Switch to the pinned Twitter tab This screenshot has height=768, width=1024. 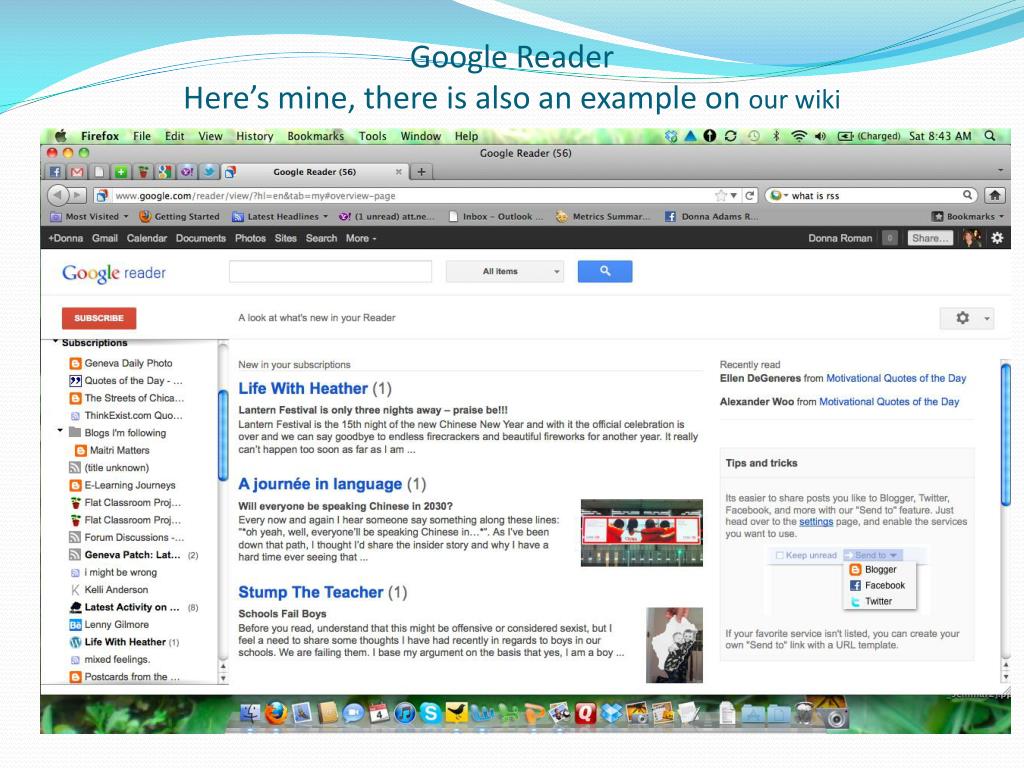tap(208, 172)
